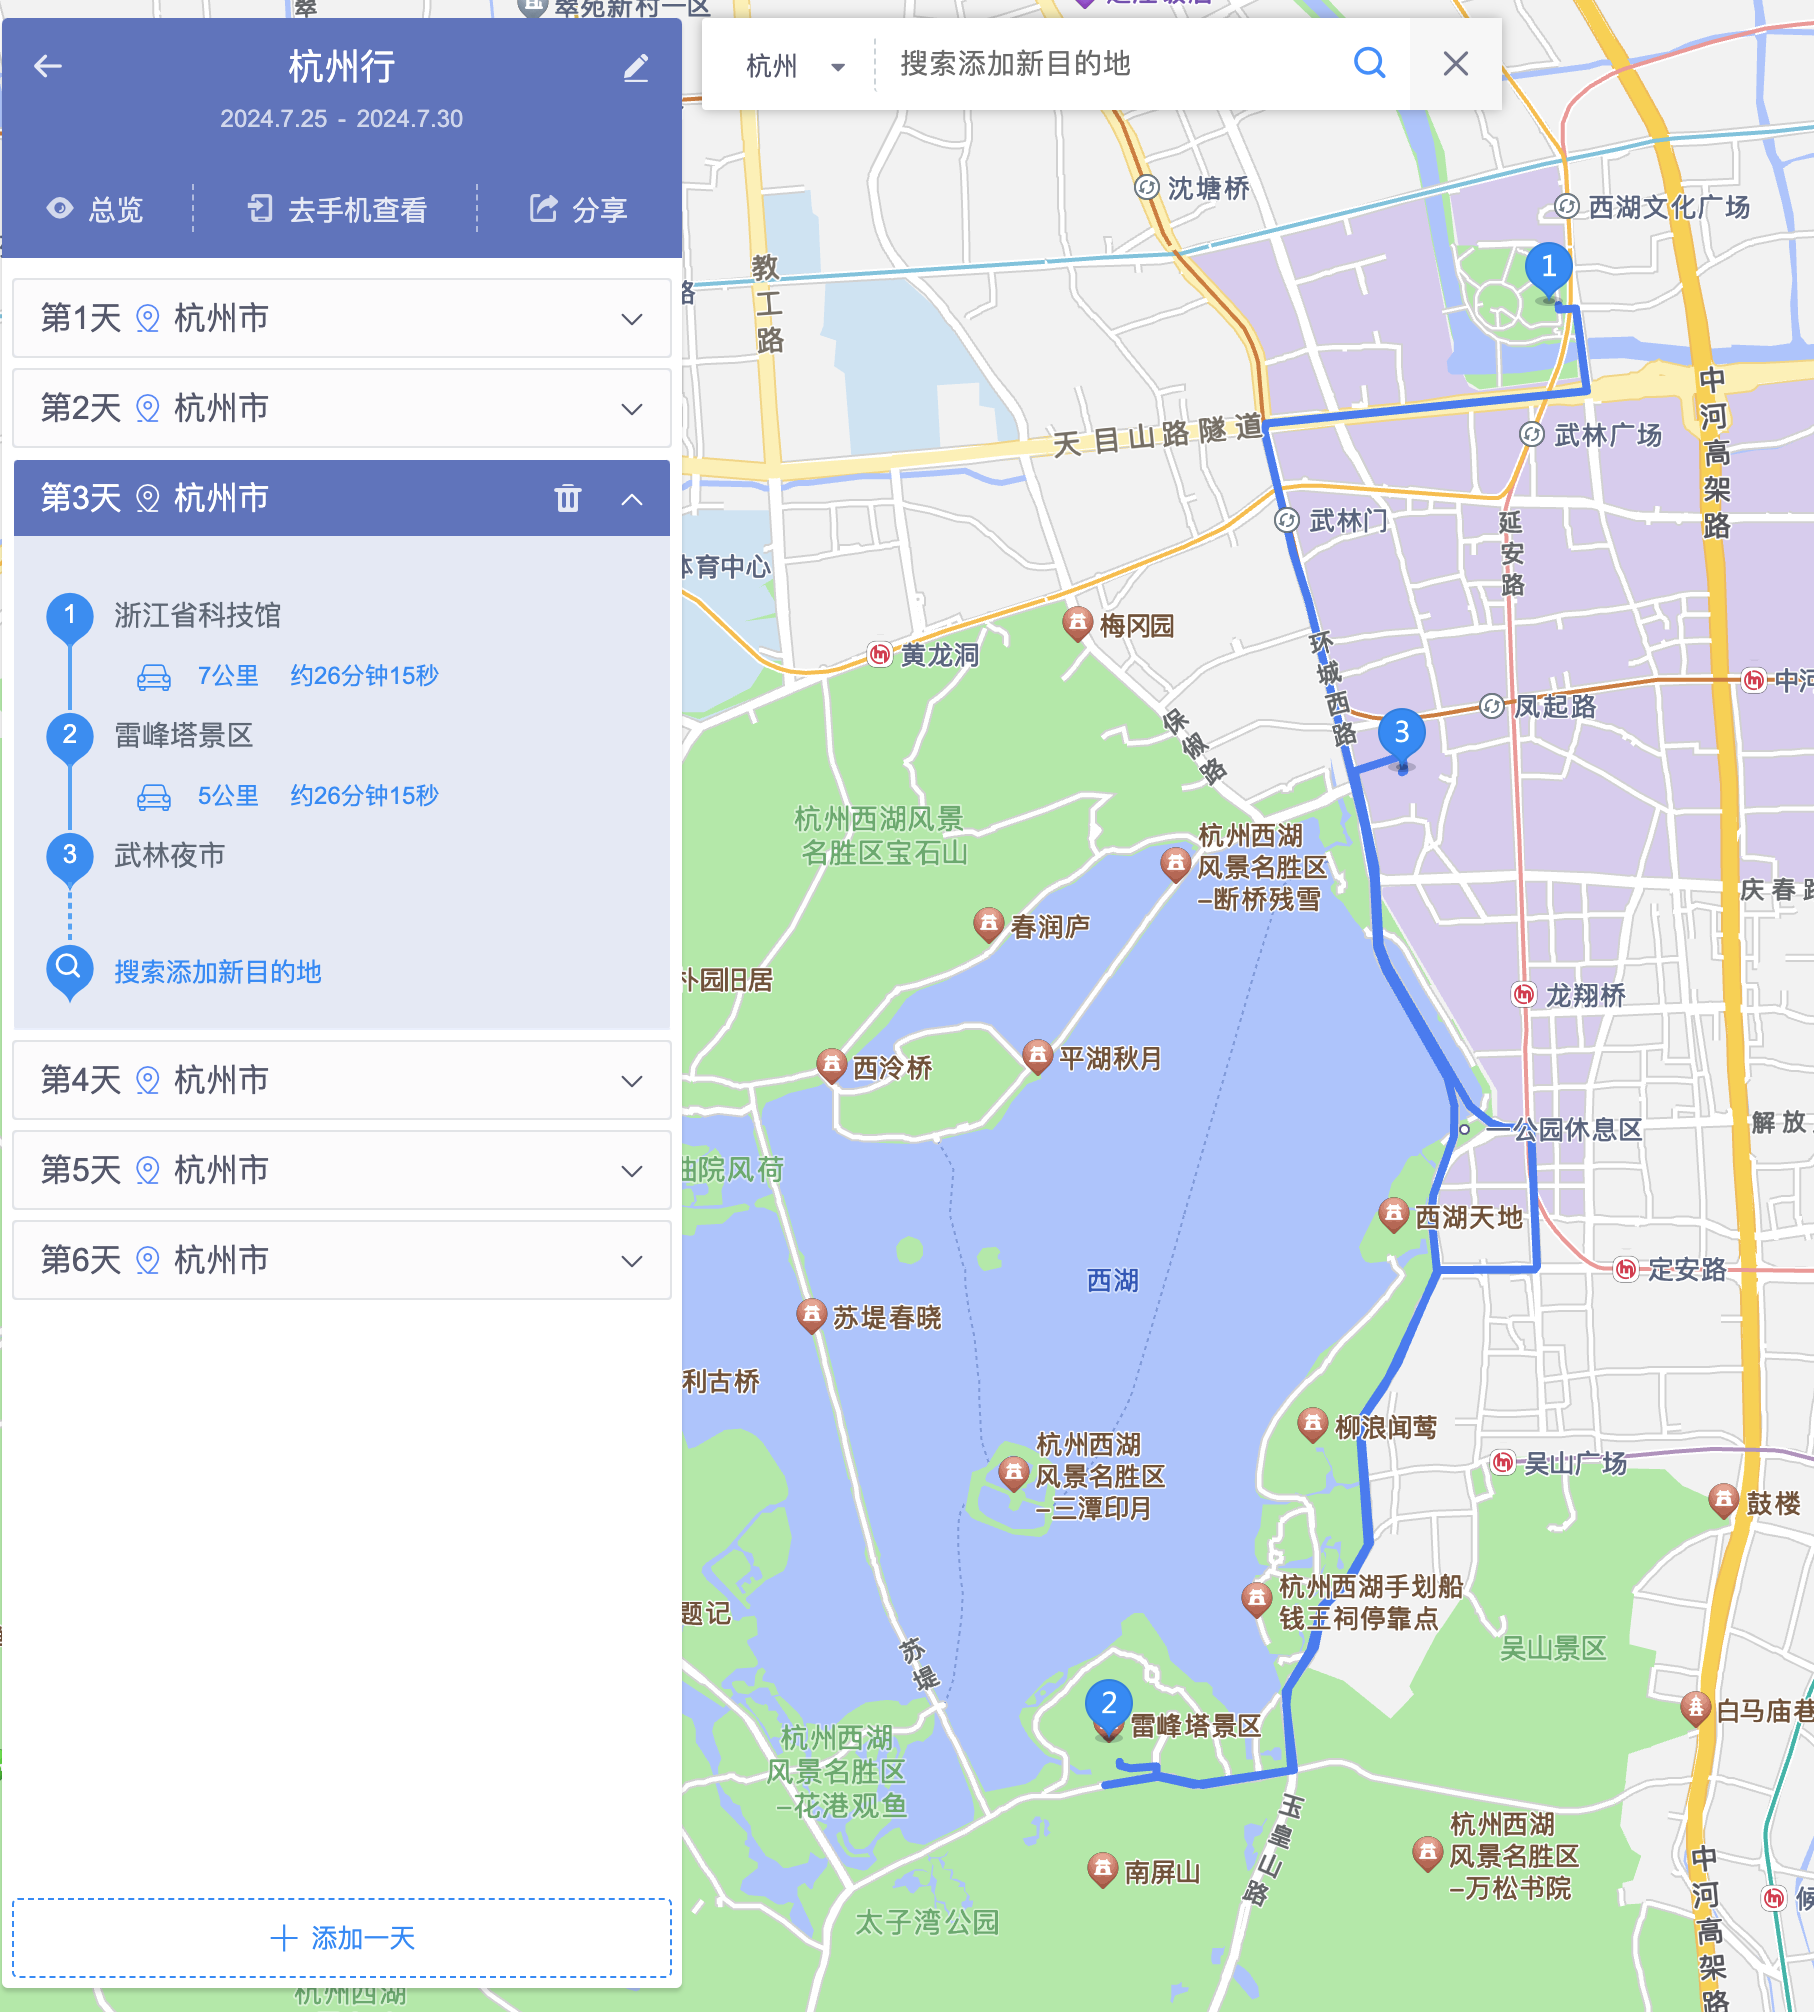Click the 平湖秋月 scenic spot icon
Screen dimensions: 1814x2012
tap(1038, 1056)
